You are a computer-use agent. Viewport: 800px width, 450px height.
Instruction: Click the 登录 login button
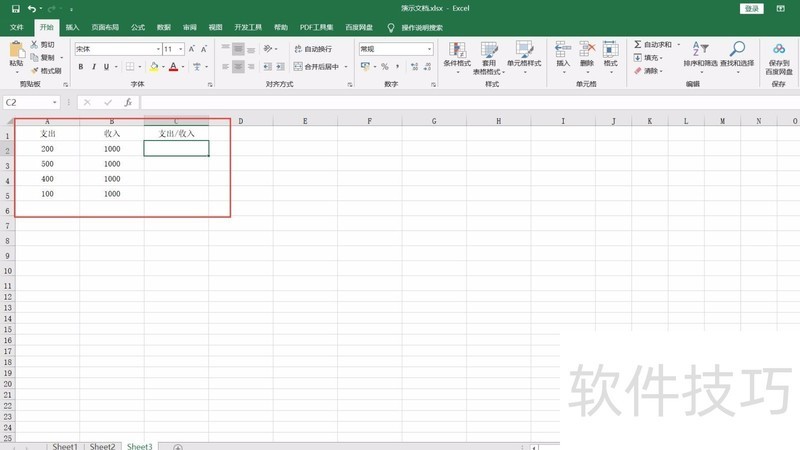tap(752, 8)
